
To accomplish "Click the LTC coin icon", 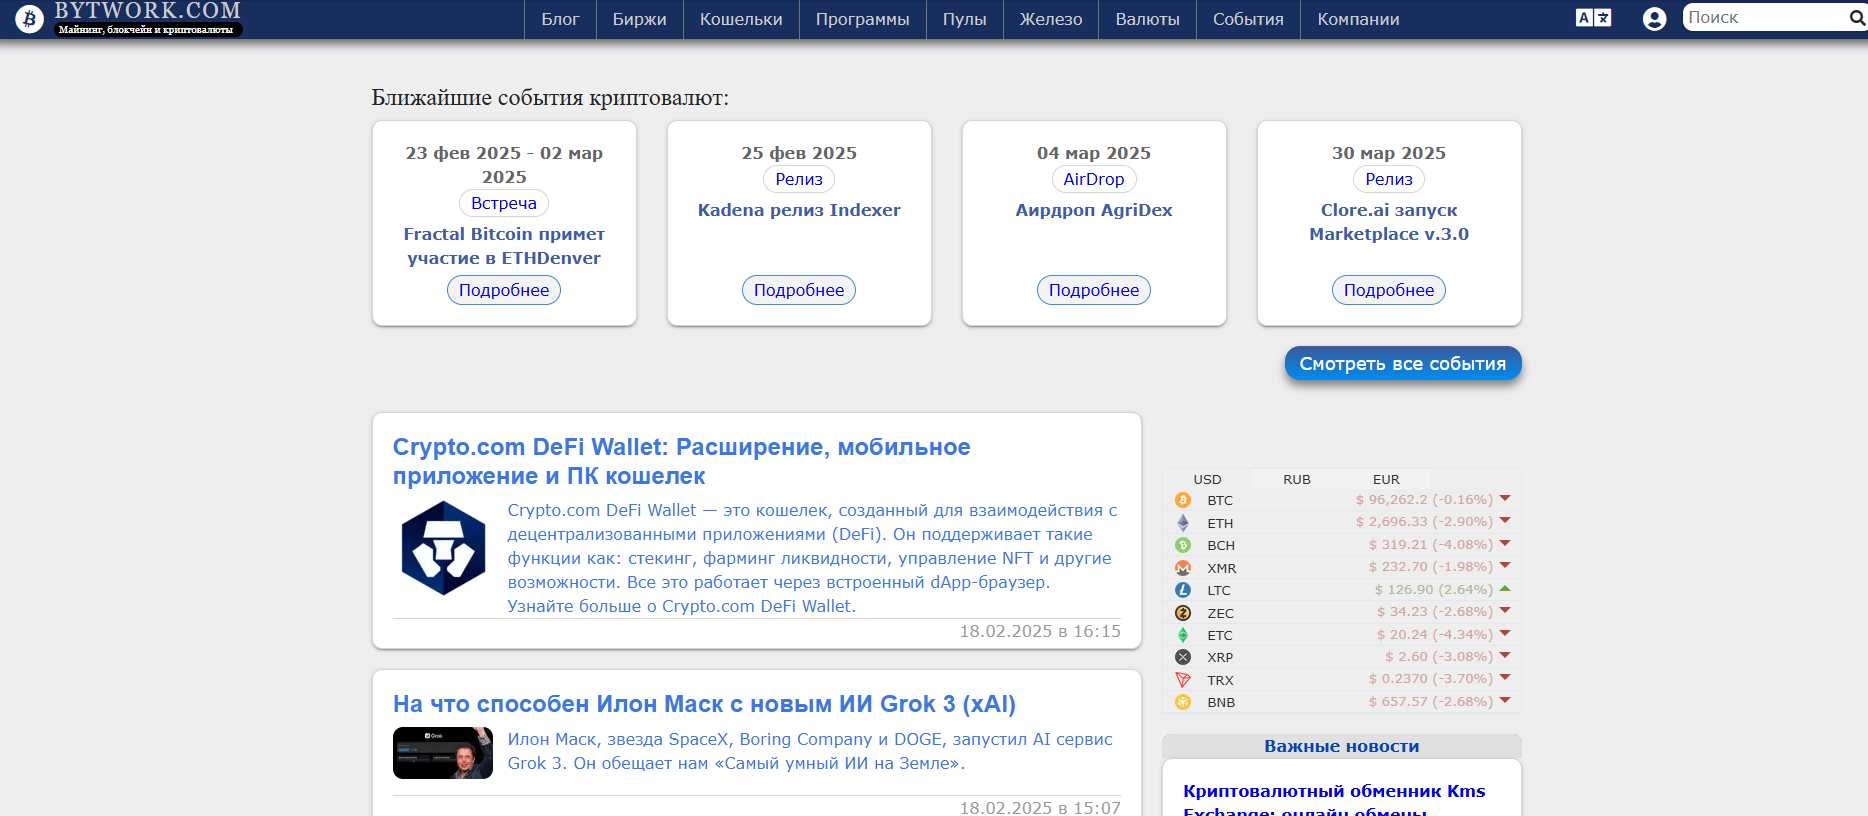I will point(1183,590).
